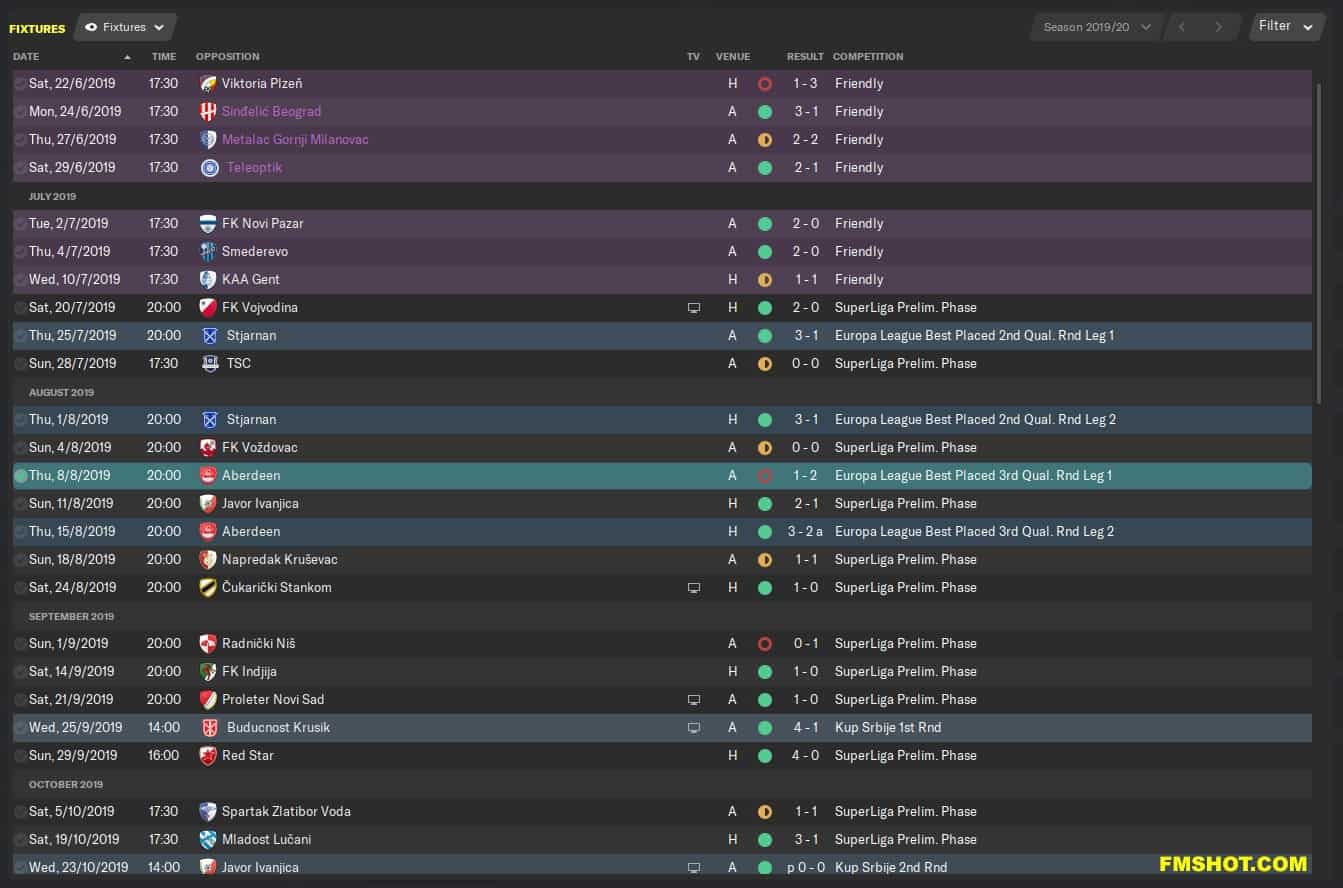Open Sinđelić Beograd team link

pyautogui.click(x=272, y=112)
